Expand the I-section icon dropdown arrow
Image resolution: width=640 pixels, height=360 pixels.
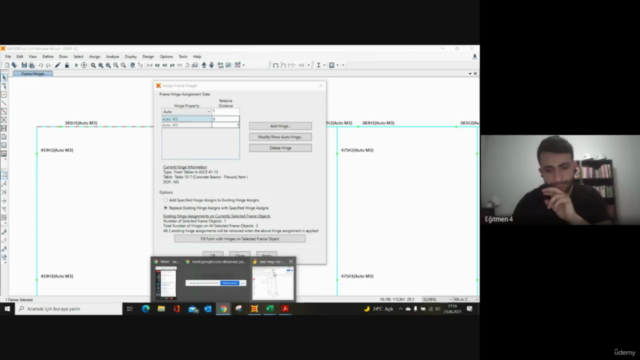324,65
